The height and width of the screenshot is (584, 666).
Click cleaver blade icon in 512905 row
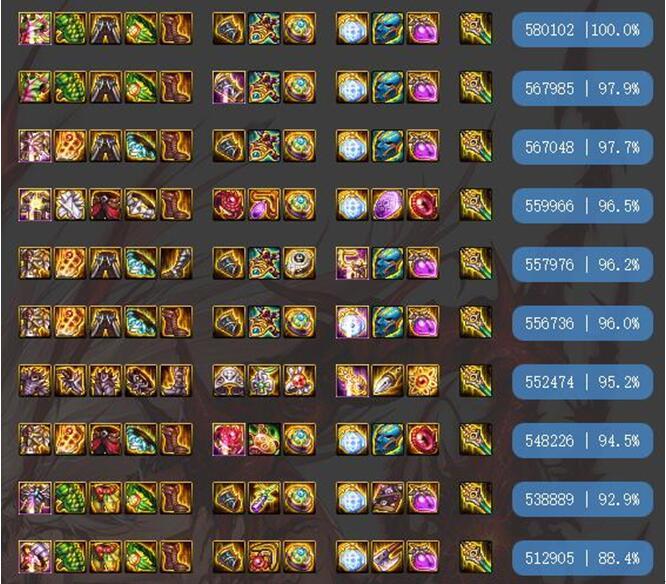[387, 556]
